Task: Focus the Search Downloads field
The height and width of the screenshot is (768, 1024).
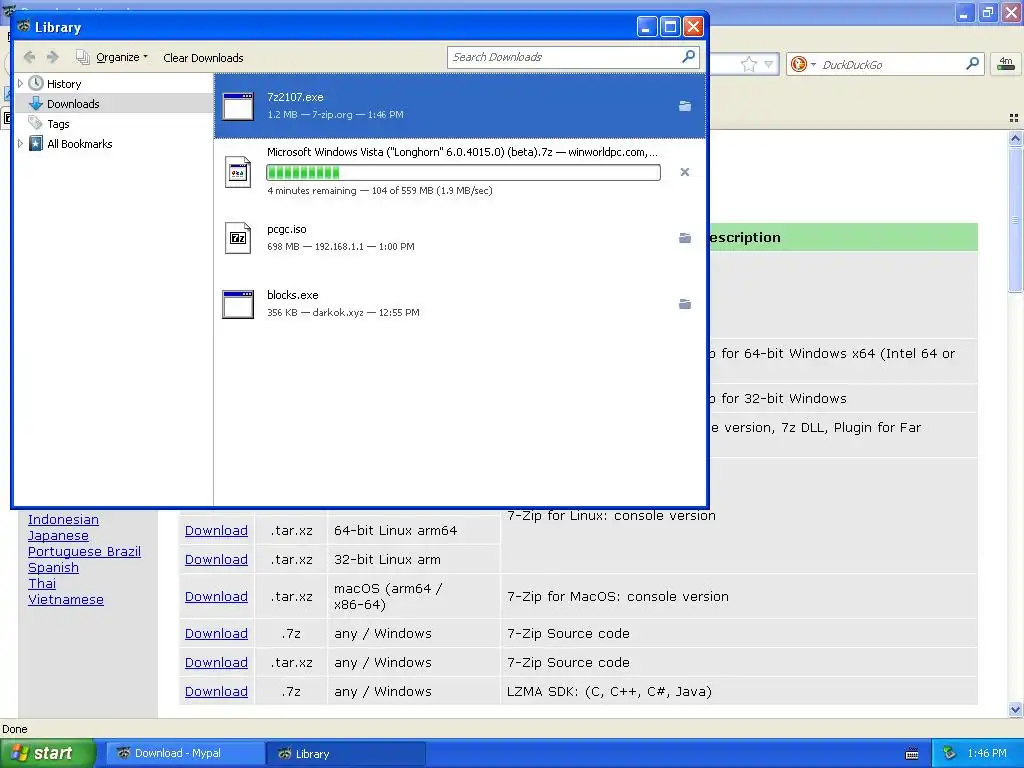Action: (573, 57)
